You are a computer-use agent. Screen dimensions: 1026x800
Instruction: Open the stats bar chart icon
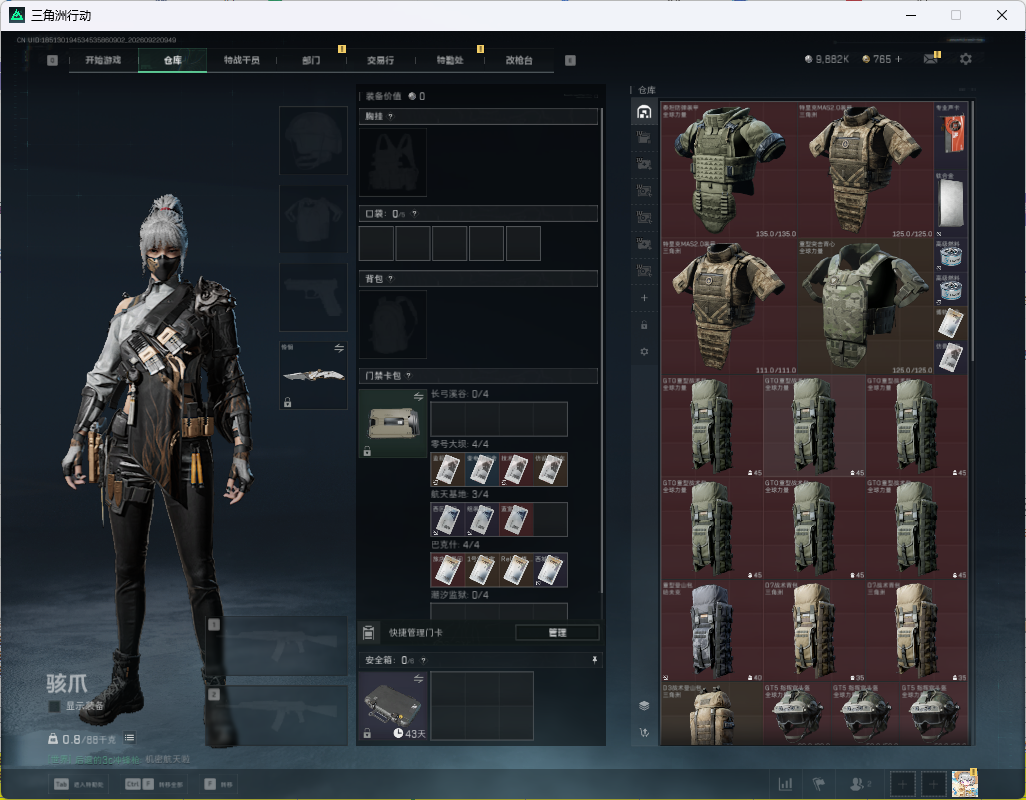pyautogui.click(x=785, y=783)
